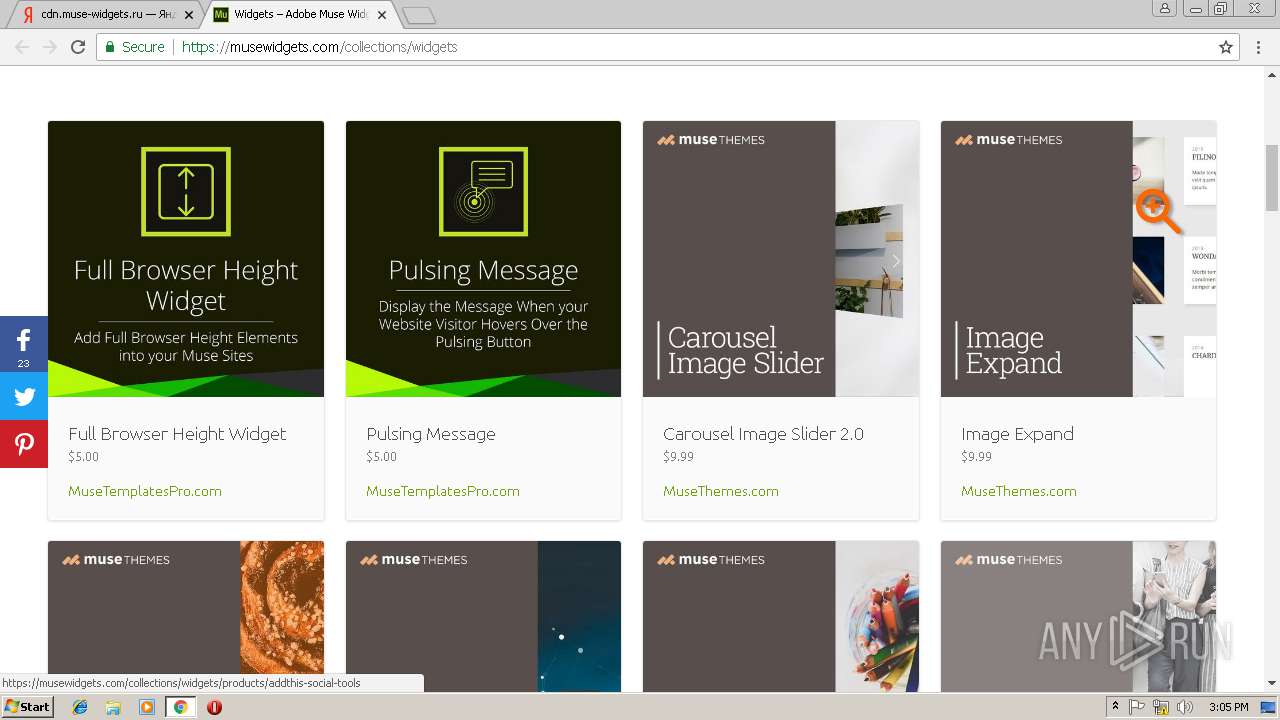View site security padlock info

coord(111,47)
